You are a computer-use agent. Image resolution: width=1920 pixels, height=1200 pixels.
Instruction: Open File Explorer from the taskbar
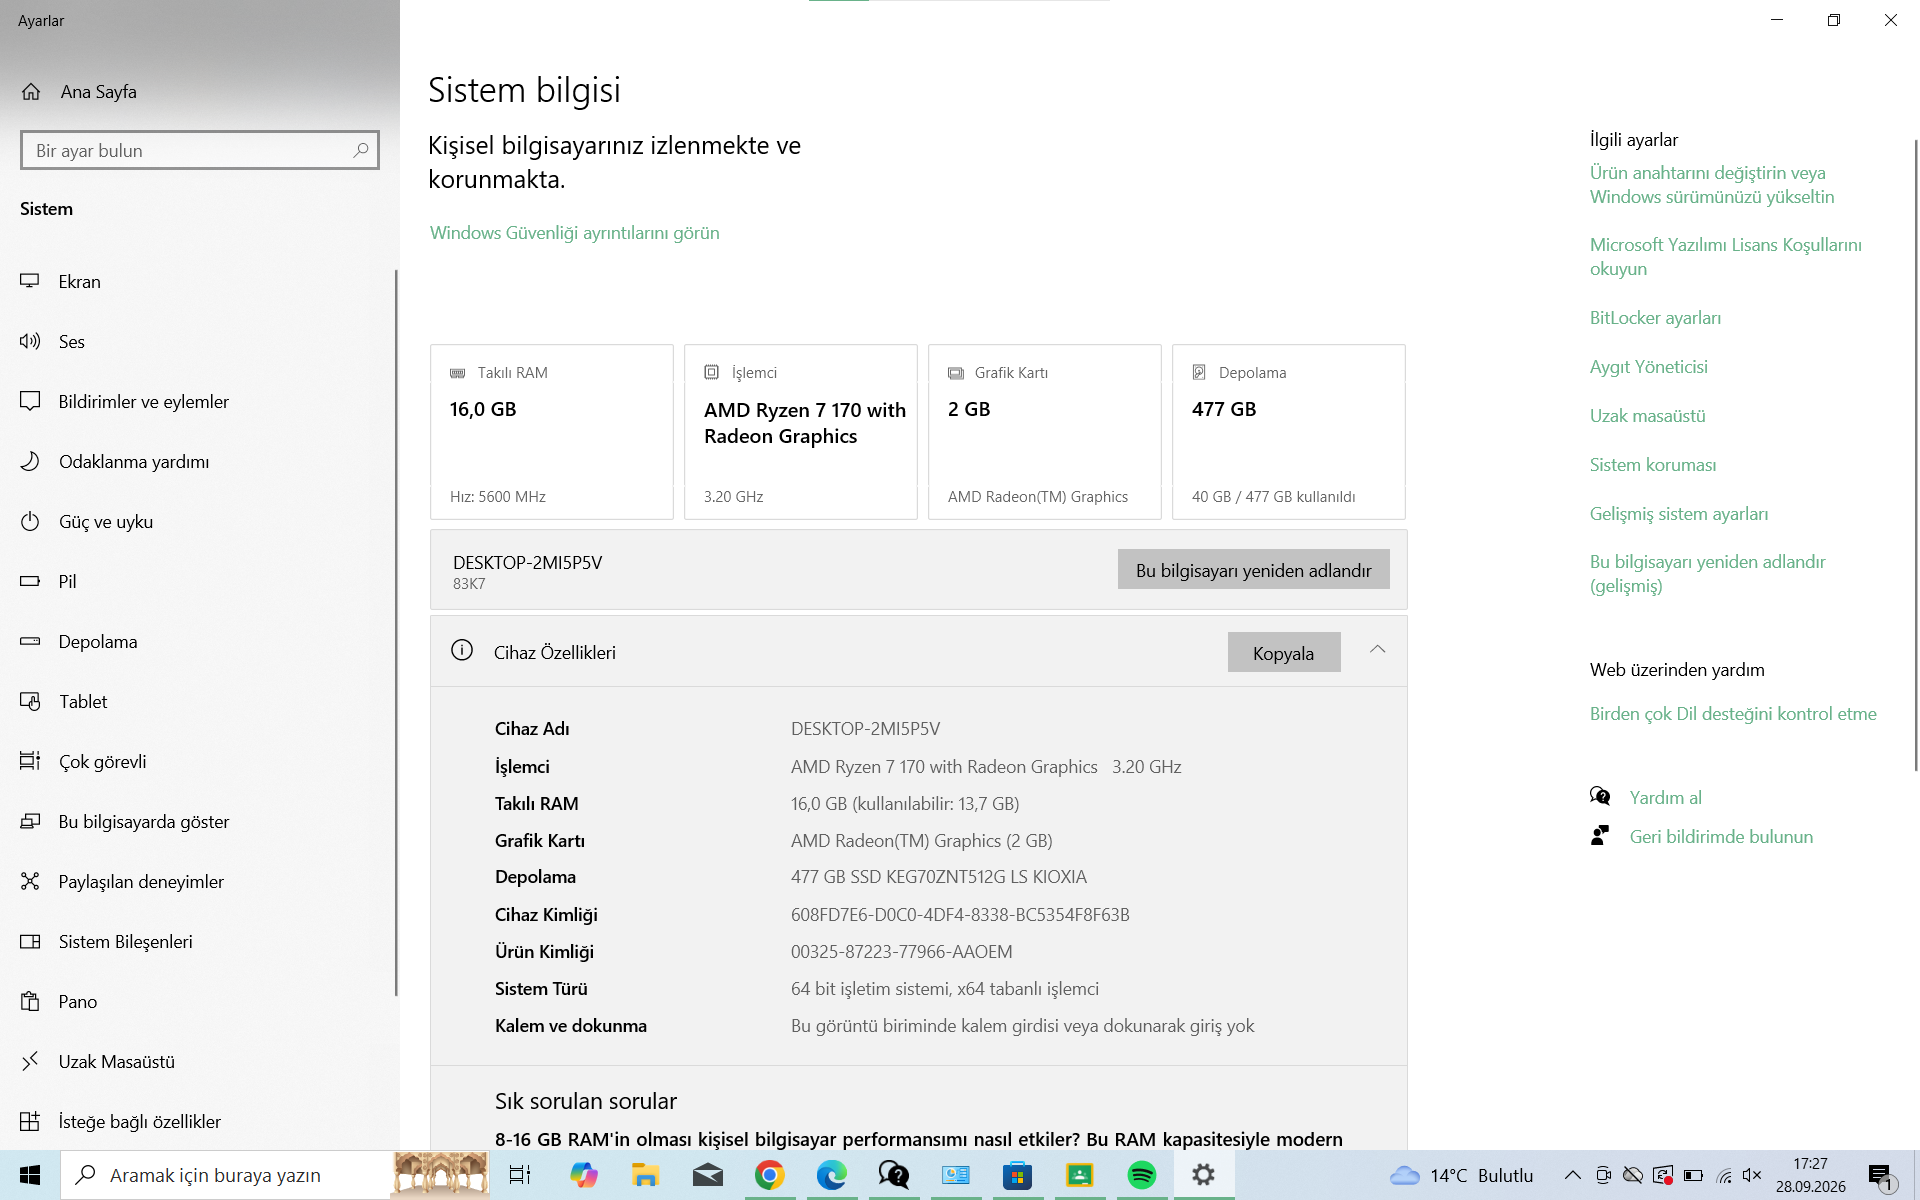(645, 1175)
